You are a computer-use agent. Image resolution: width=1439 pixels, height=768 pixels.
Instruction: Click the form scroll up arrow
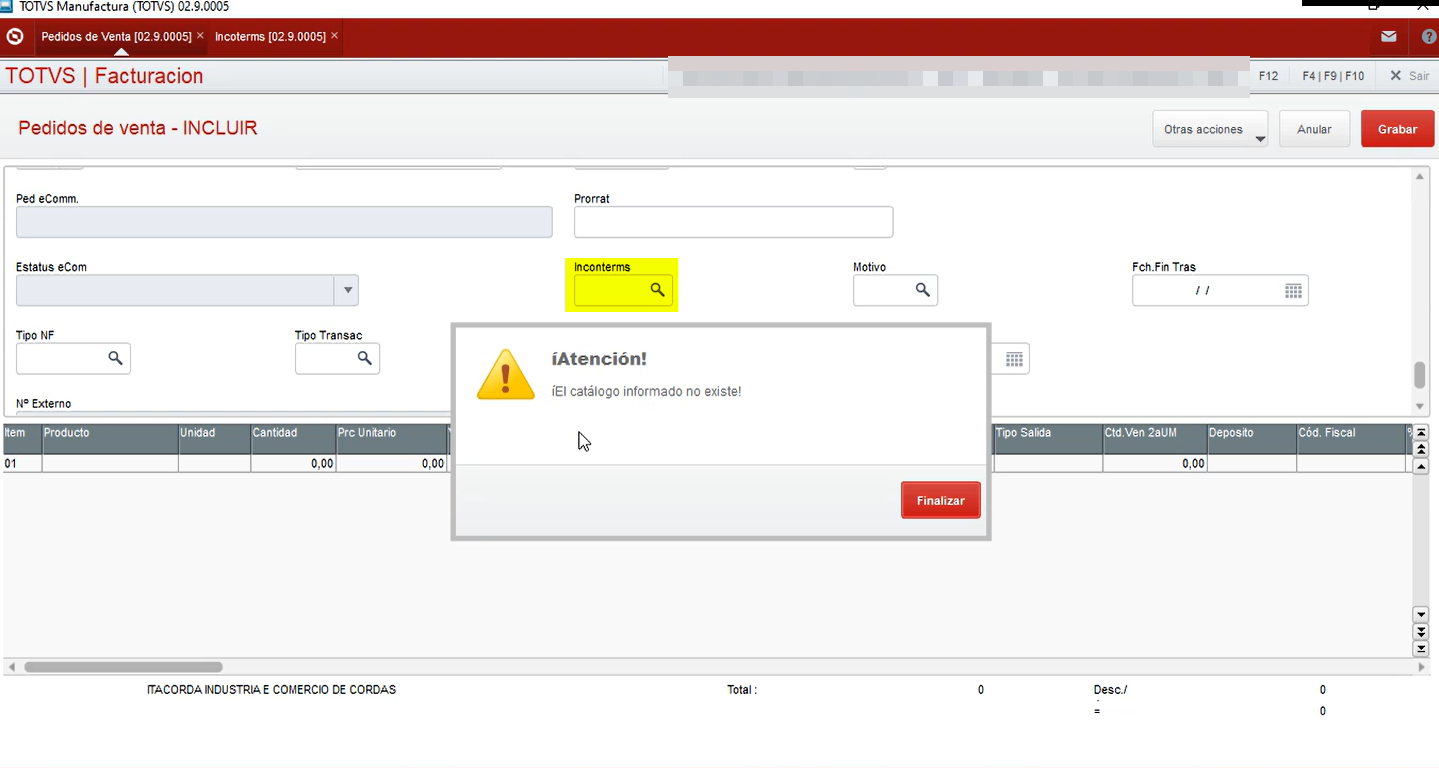(x=1420, y=177)
